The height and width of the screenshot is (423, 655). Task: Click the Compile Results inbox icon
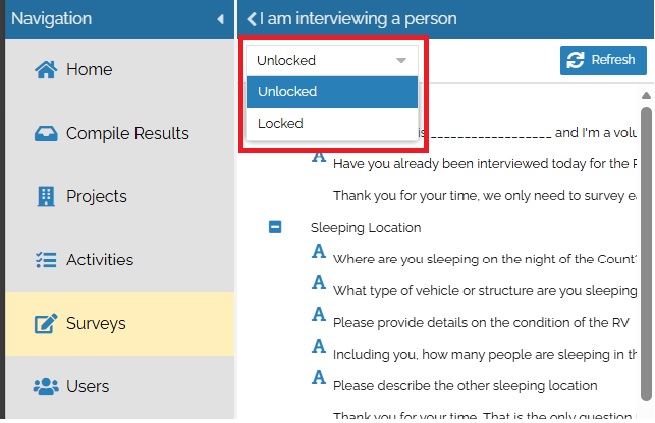coord(46,134)
